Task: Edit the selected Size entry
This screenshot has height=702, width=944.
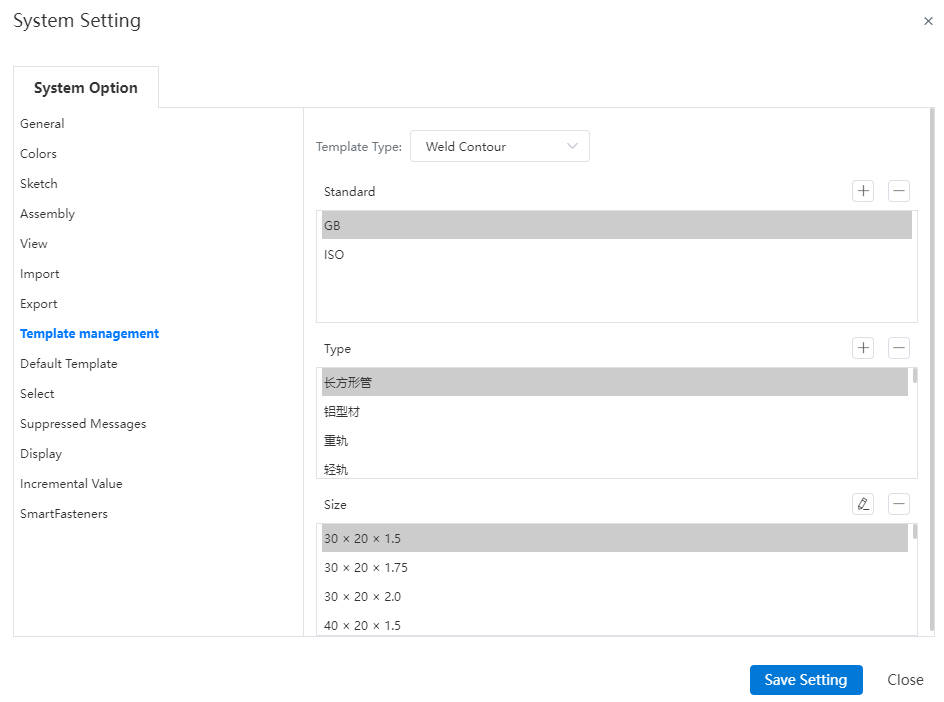Action: 863,503
